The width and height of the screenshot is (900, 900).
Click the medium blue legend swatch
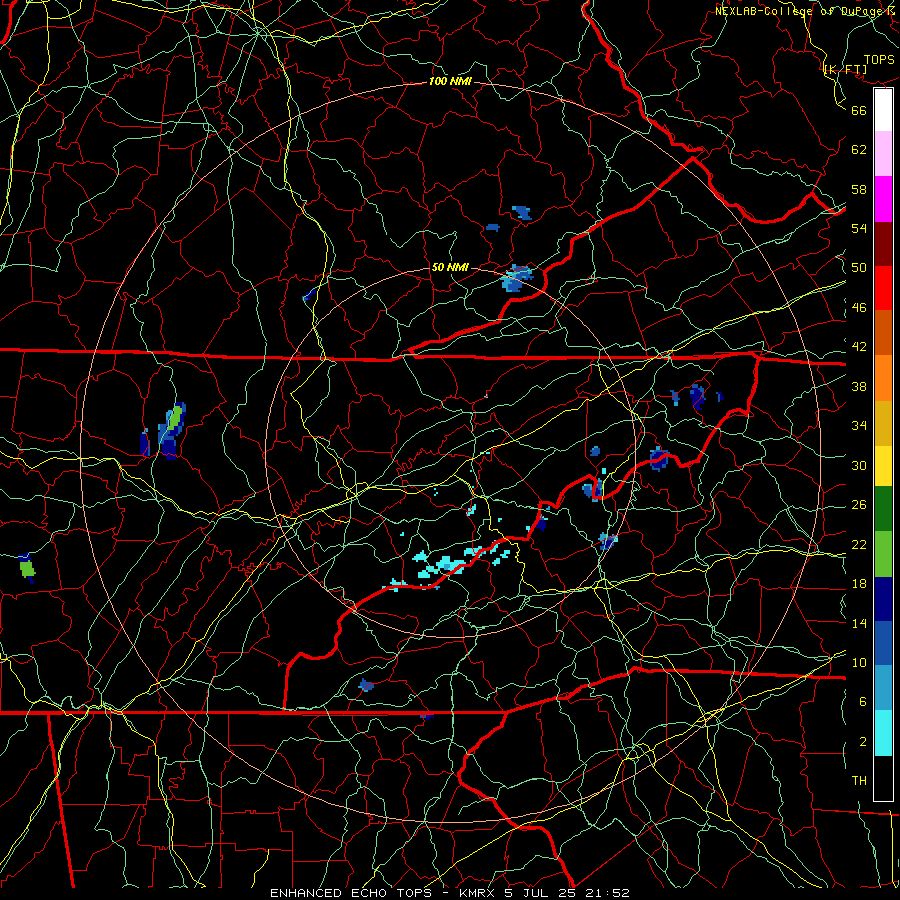(x=883, y=643)
